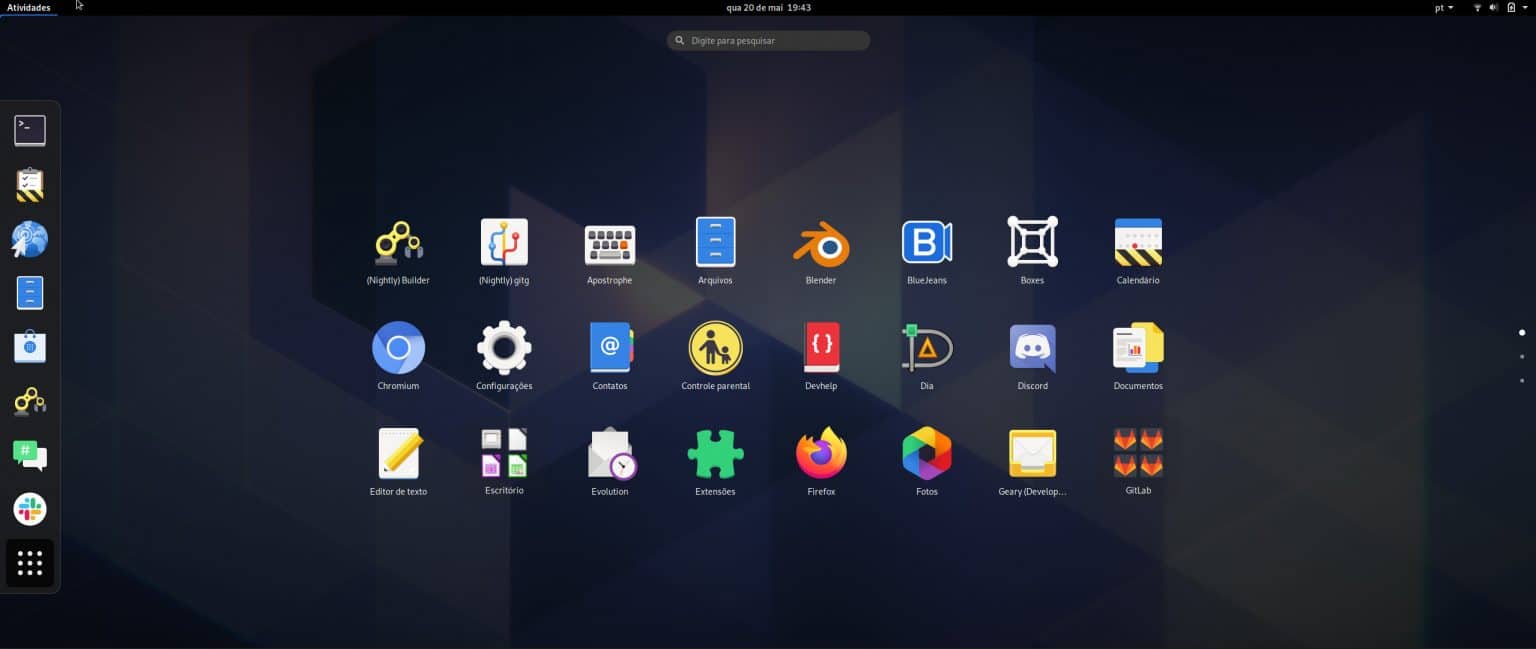Open the clock and calendar menu

click(768, 7)
